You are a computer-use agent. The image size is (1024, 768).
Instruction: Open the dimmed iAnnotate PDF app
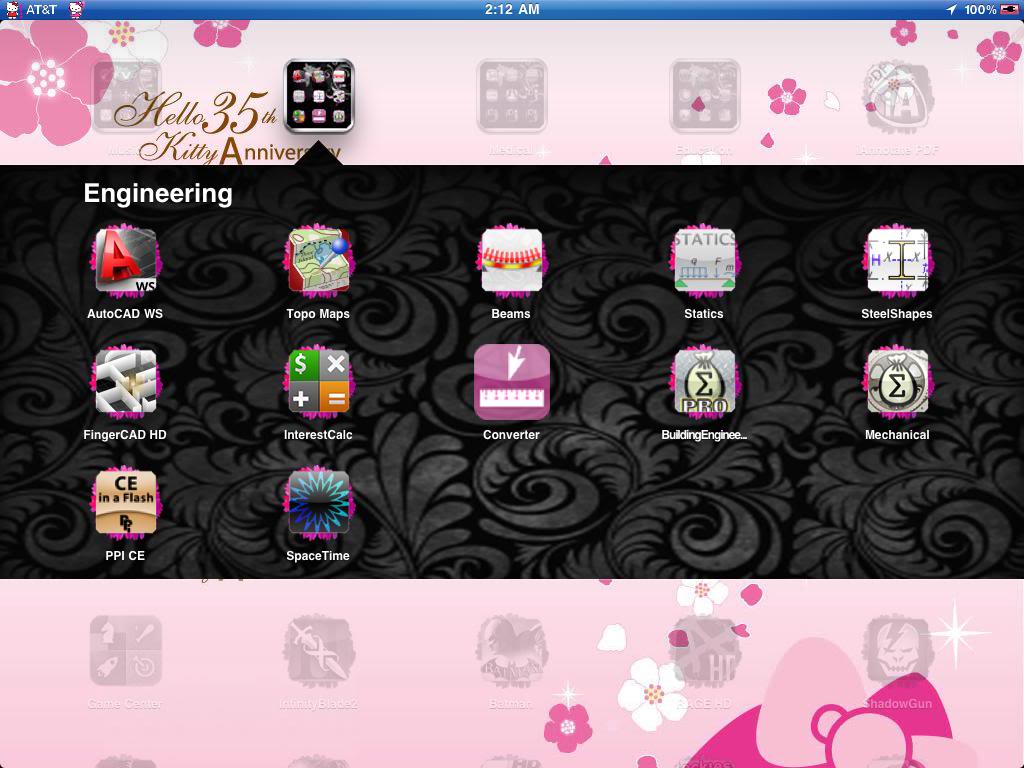point(897,98)
